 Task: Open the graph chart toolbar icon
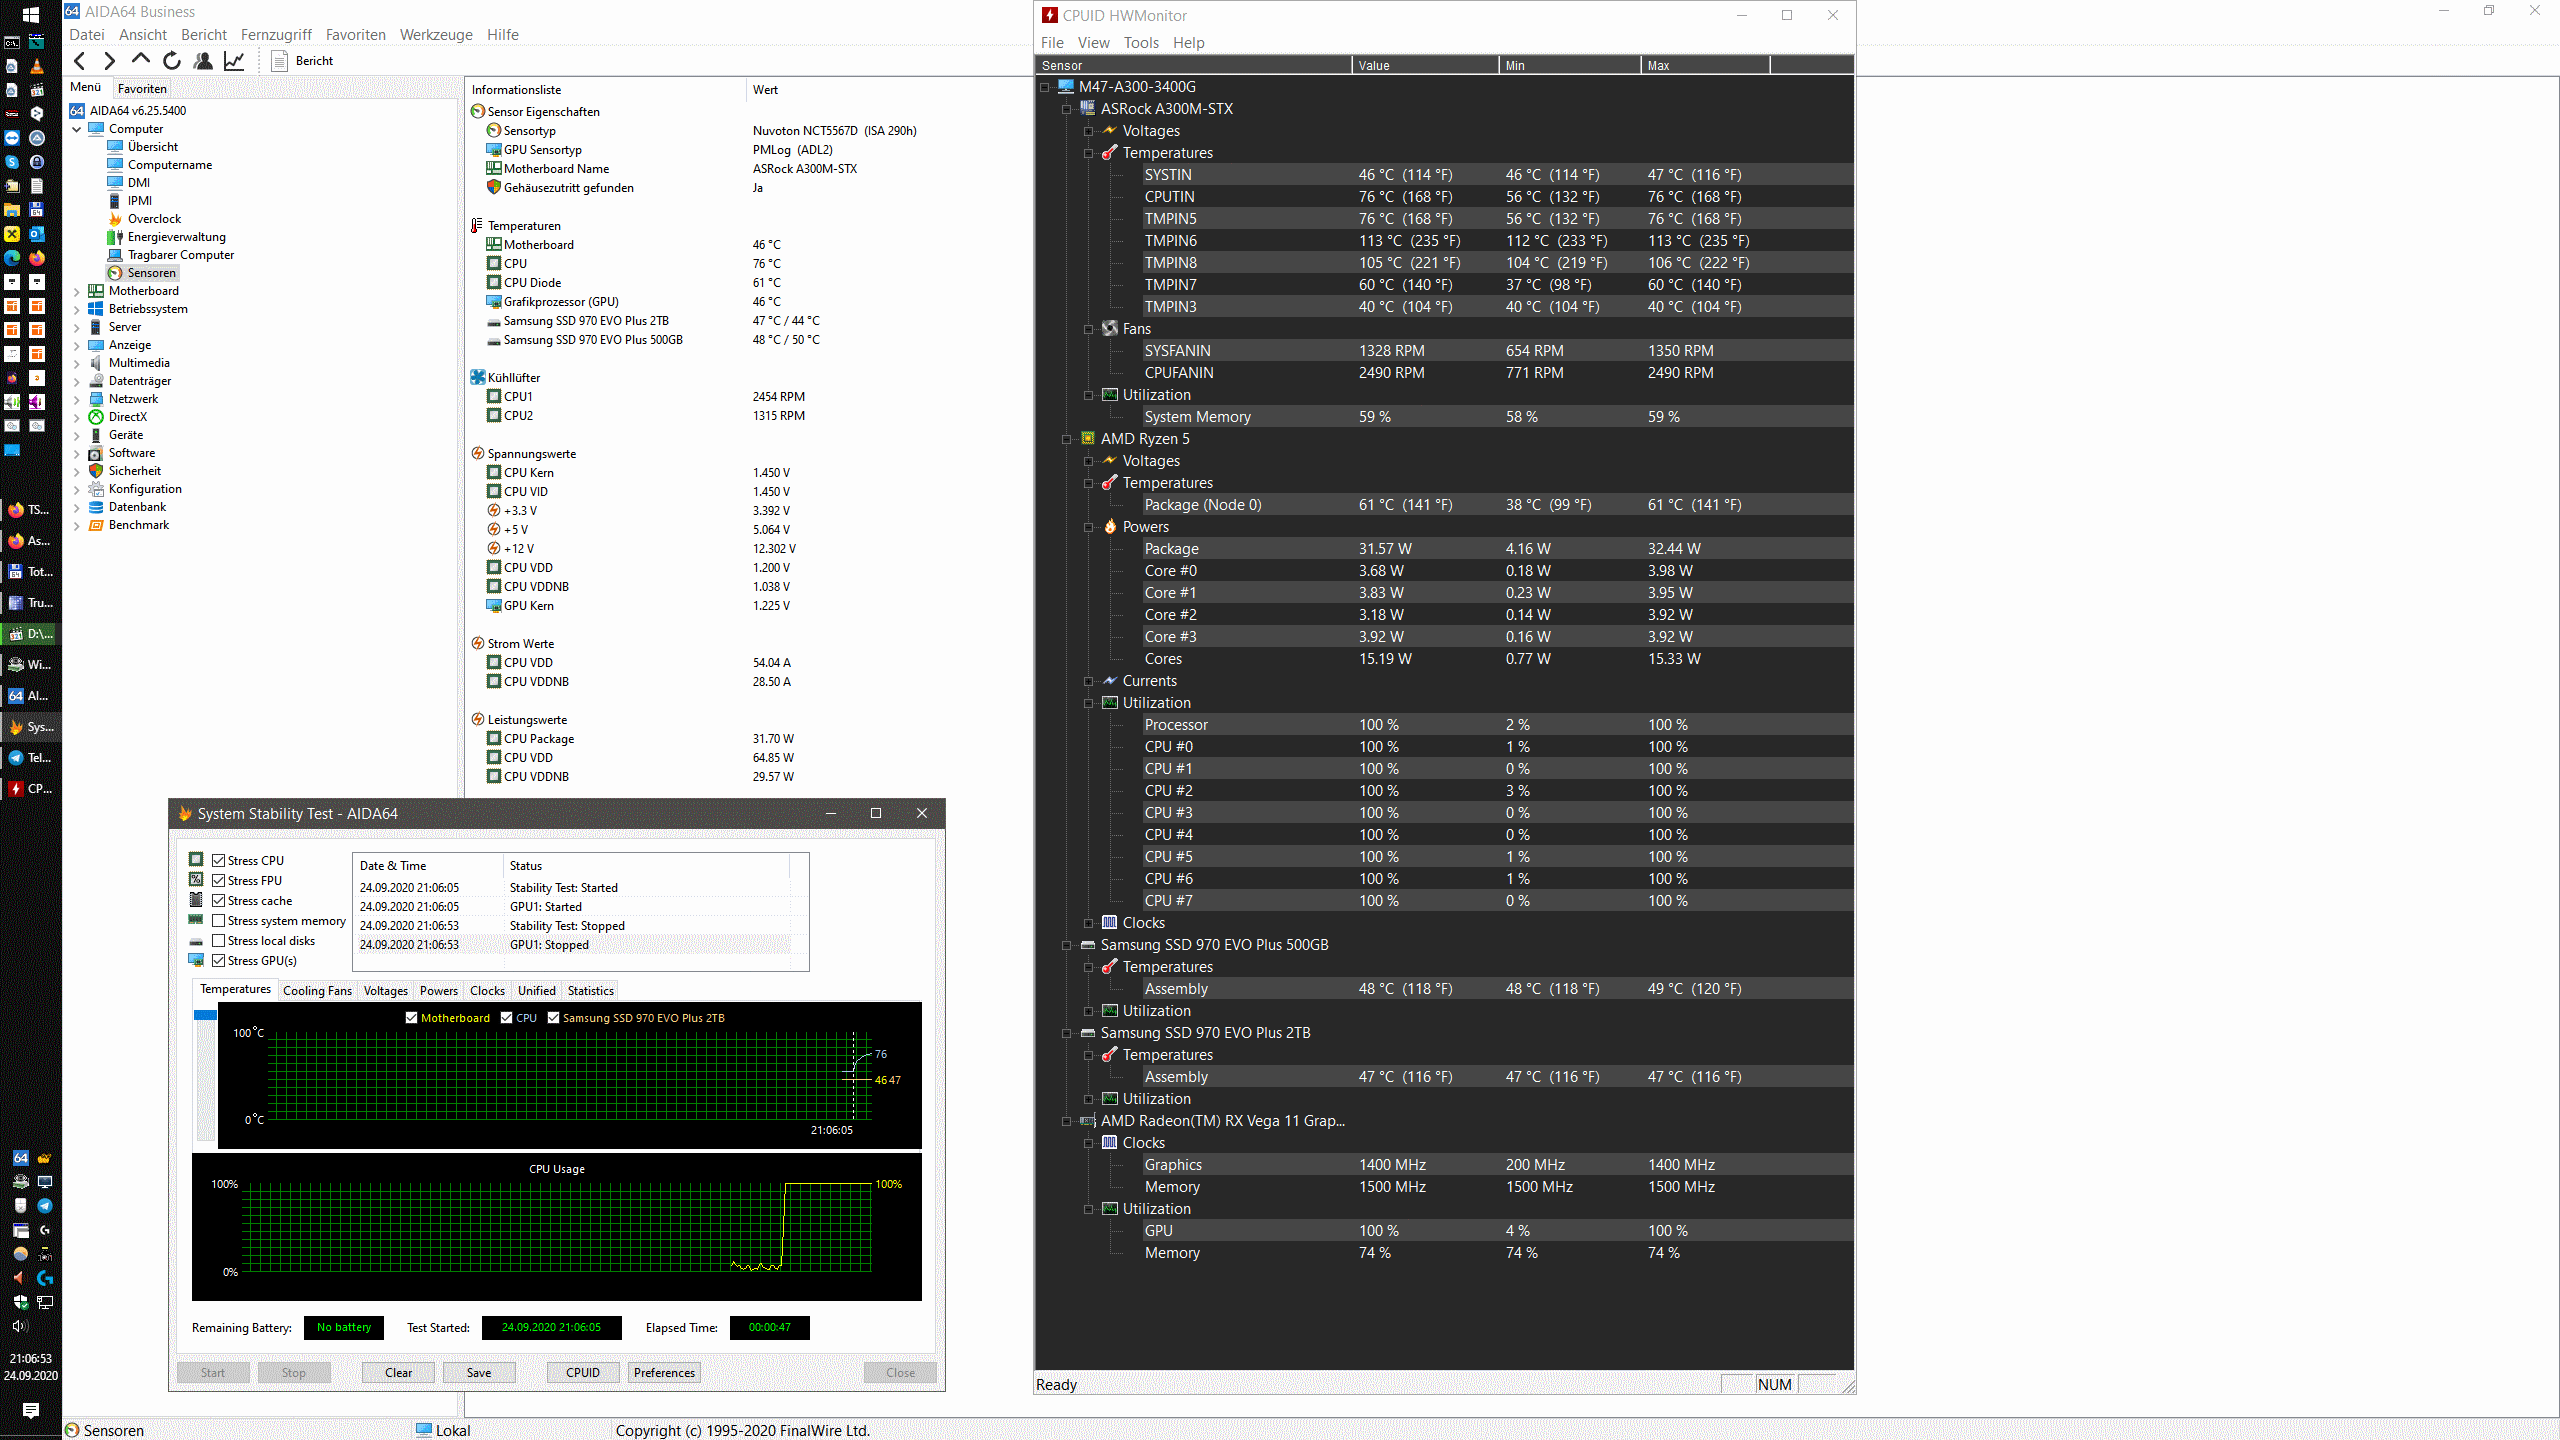234,61
